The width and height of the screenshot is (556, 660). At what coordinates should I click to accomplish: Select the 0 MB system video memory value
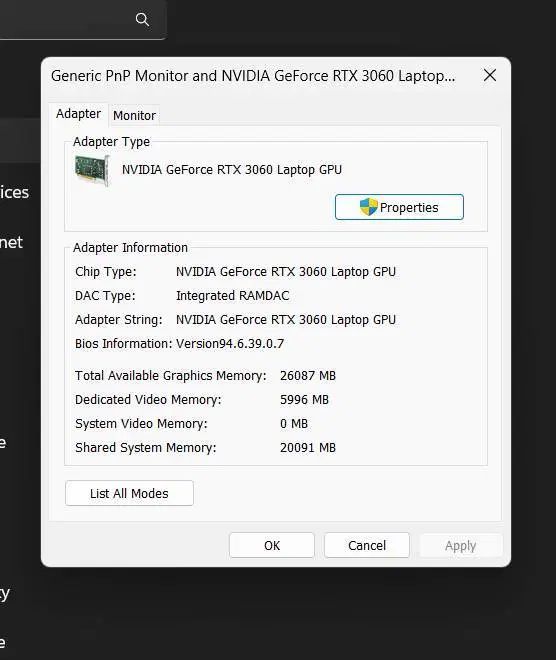294,423
